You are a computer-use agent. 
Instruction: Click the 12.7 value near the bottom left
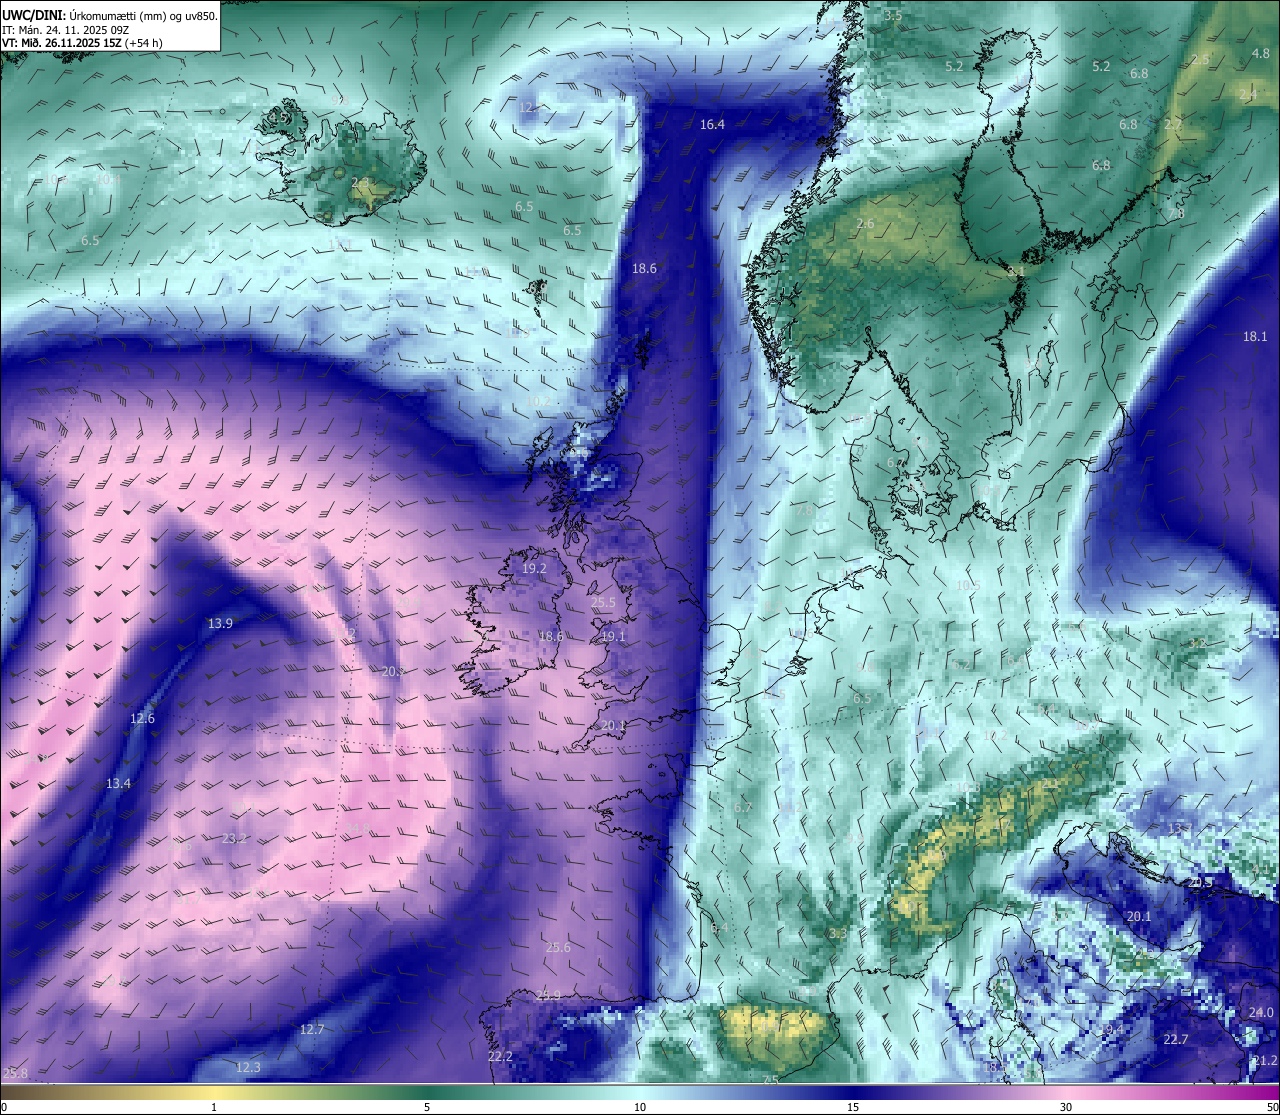312,1029
